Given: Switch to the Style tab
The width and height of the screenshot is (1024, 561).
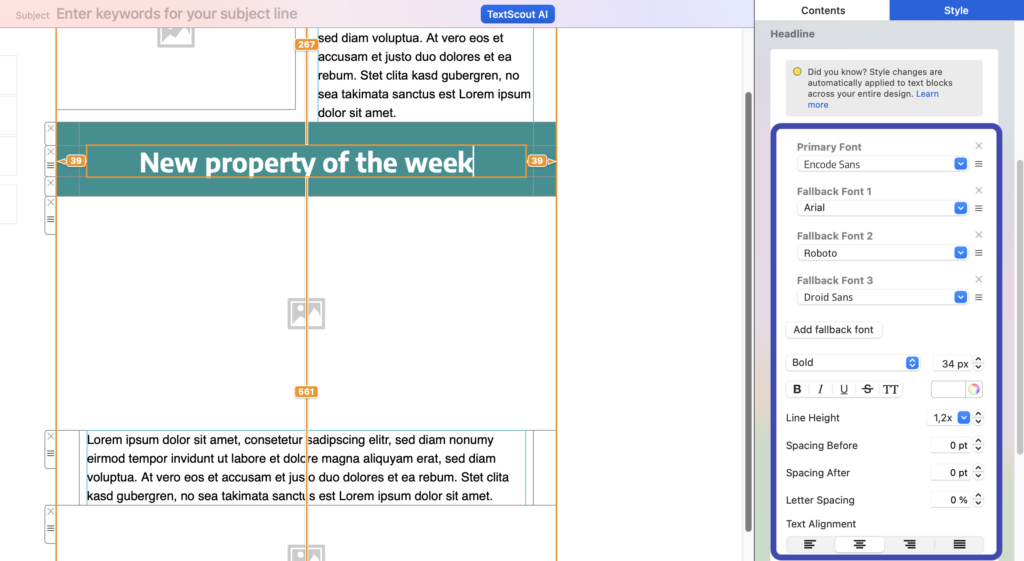Looking at the screenshot, I should (x=956, y=10).
